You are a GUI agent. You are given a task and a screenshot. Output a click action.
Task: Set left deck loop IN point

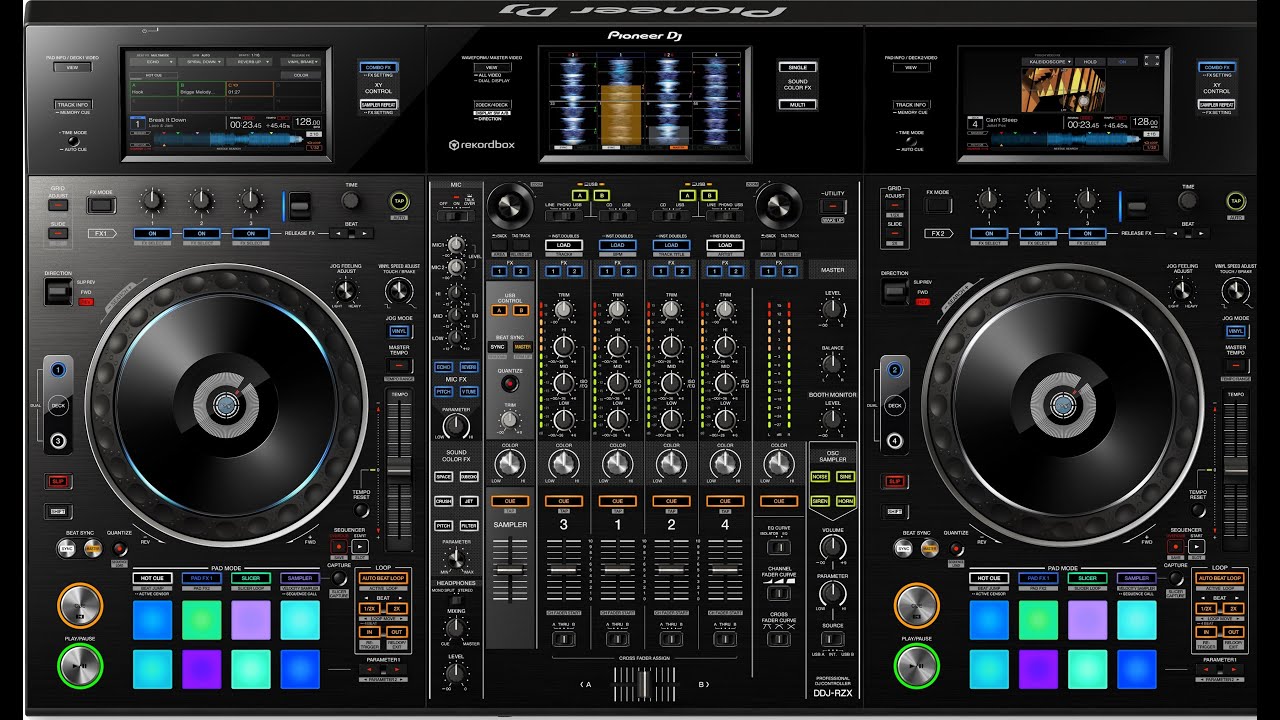coord(369,632)
